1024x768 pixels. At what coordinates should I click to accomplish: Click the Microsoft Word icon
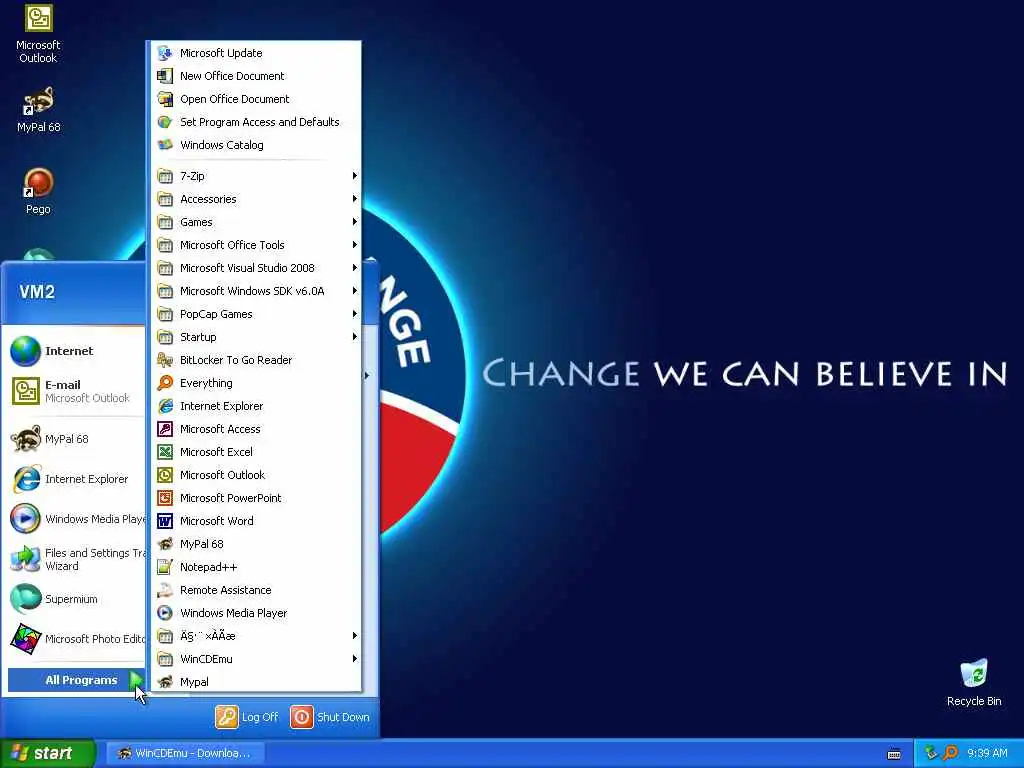pos(165,521)
